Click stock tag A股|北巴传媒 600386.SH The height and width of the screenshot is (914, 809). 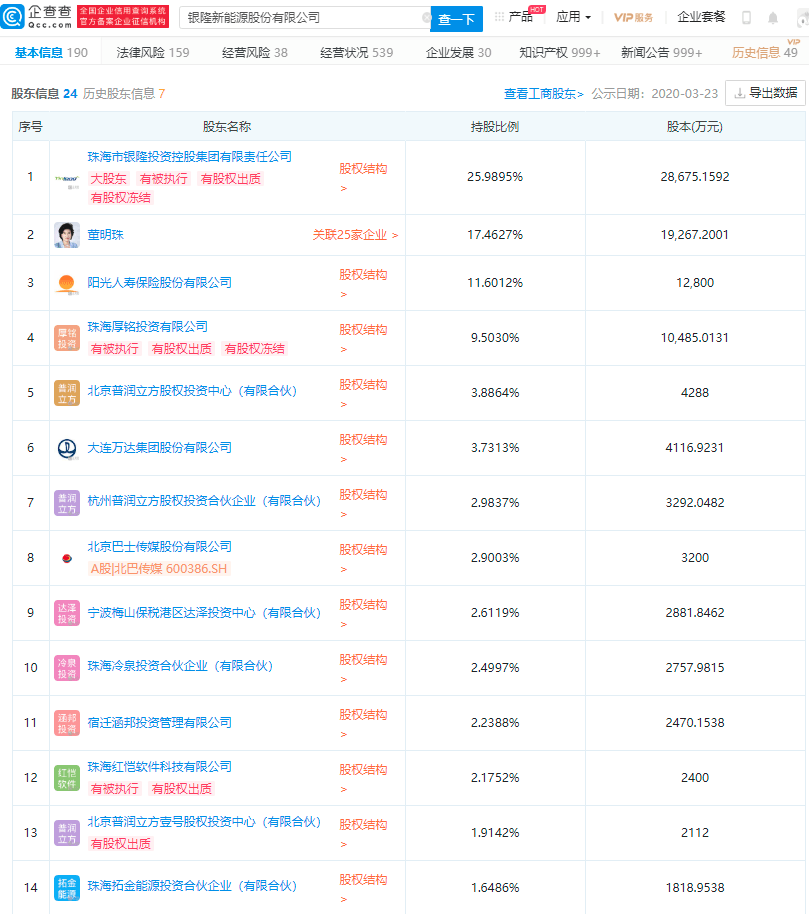(x=159, y=569)
